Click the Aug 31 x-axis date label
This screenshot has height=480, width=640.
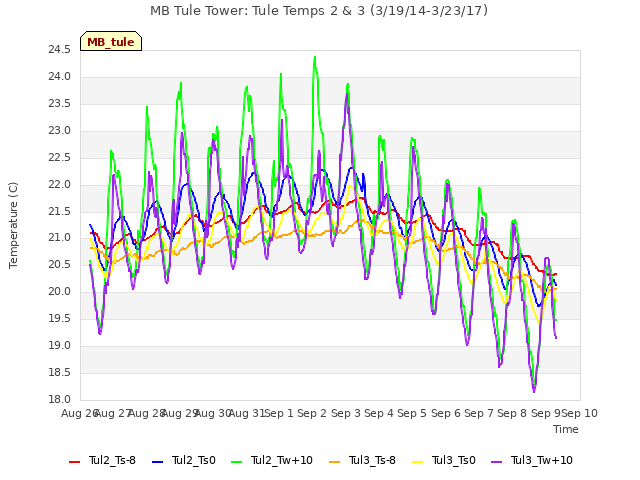coord(247,413)
